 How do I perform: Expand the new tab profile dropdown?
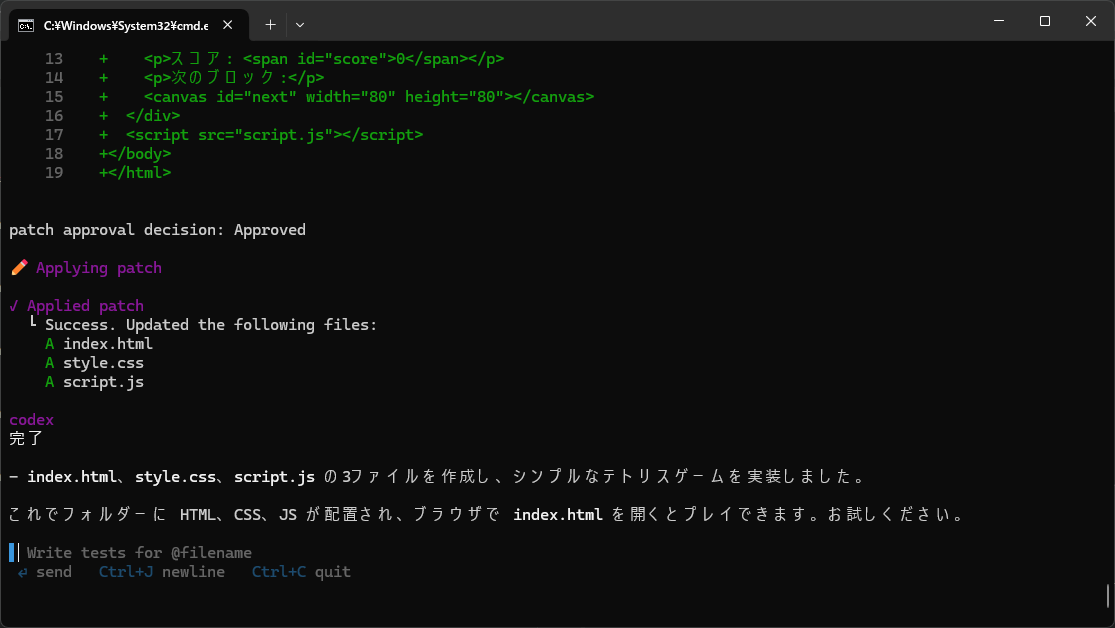300,25
